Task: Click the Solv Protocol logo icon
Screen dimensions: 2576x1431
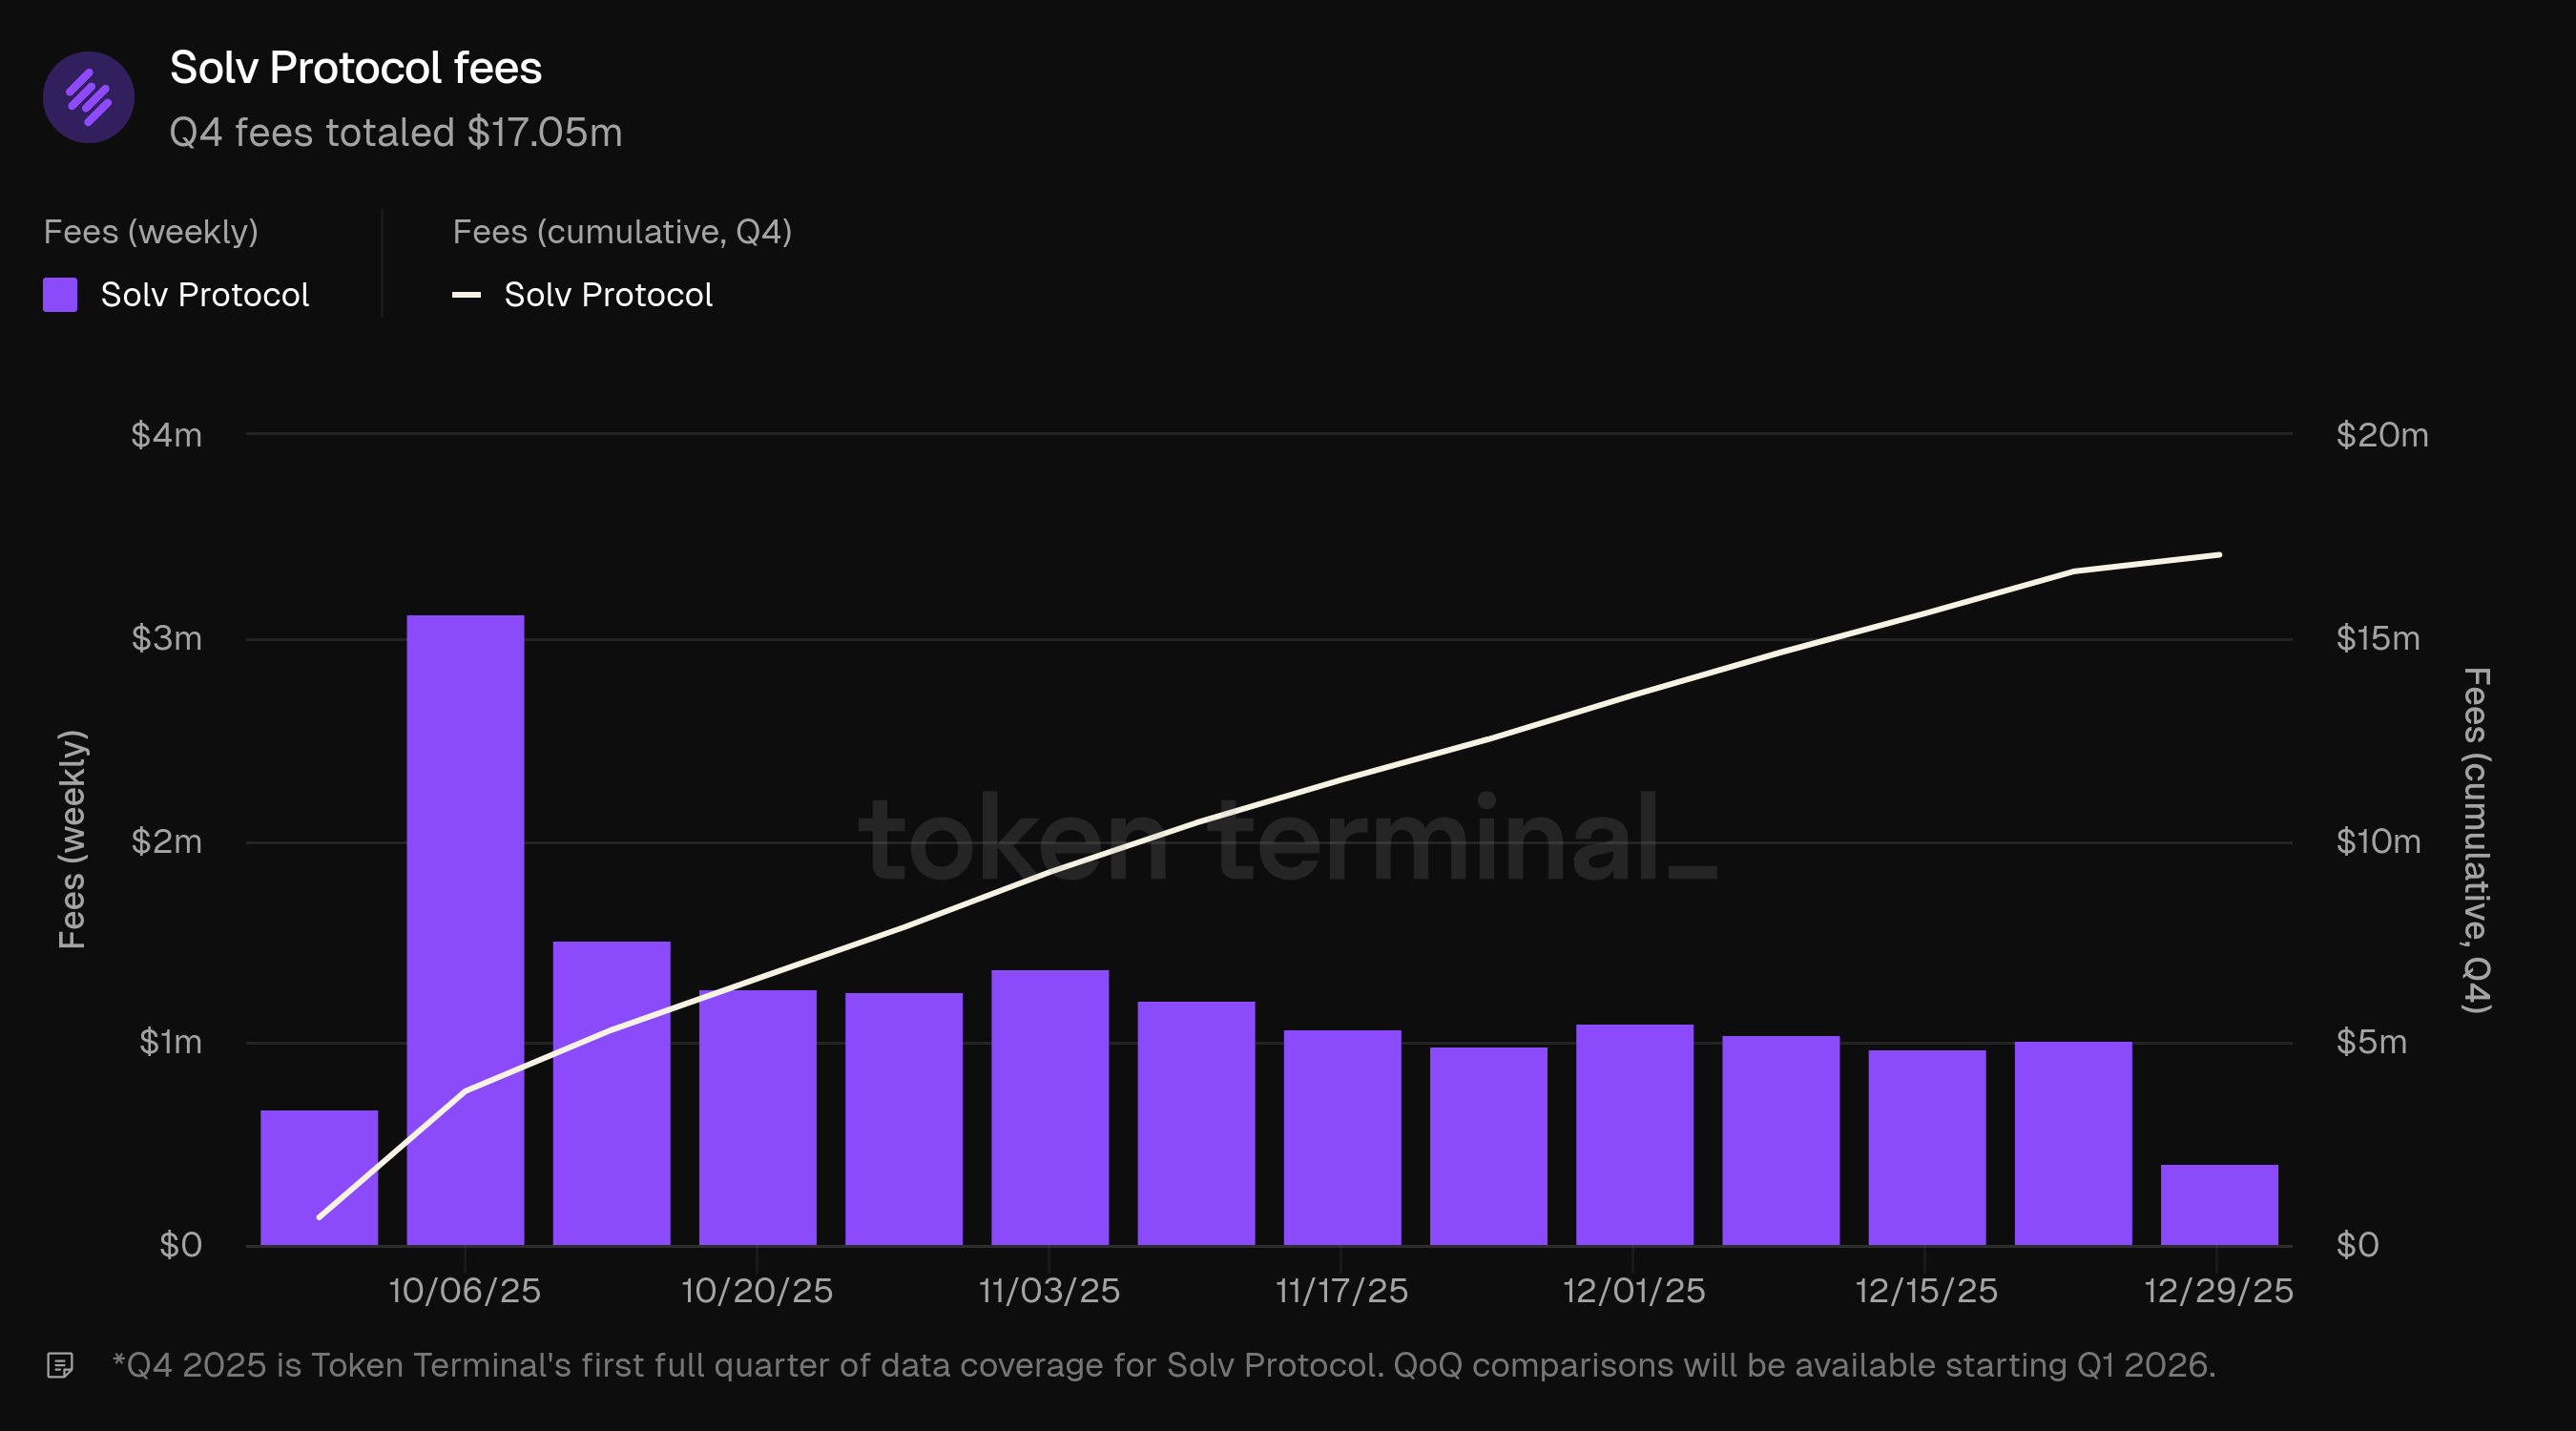Action: [88, 97]
